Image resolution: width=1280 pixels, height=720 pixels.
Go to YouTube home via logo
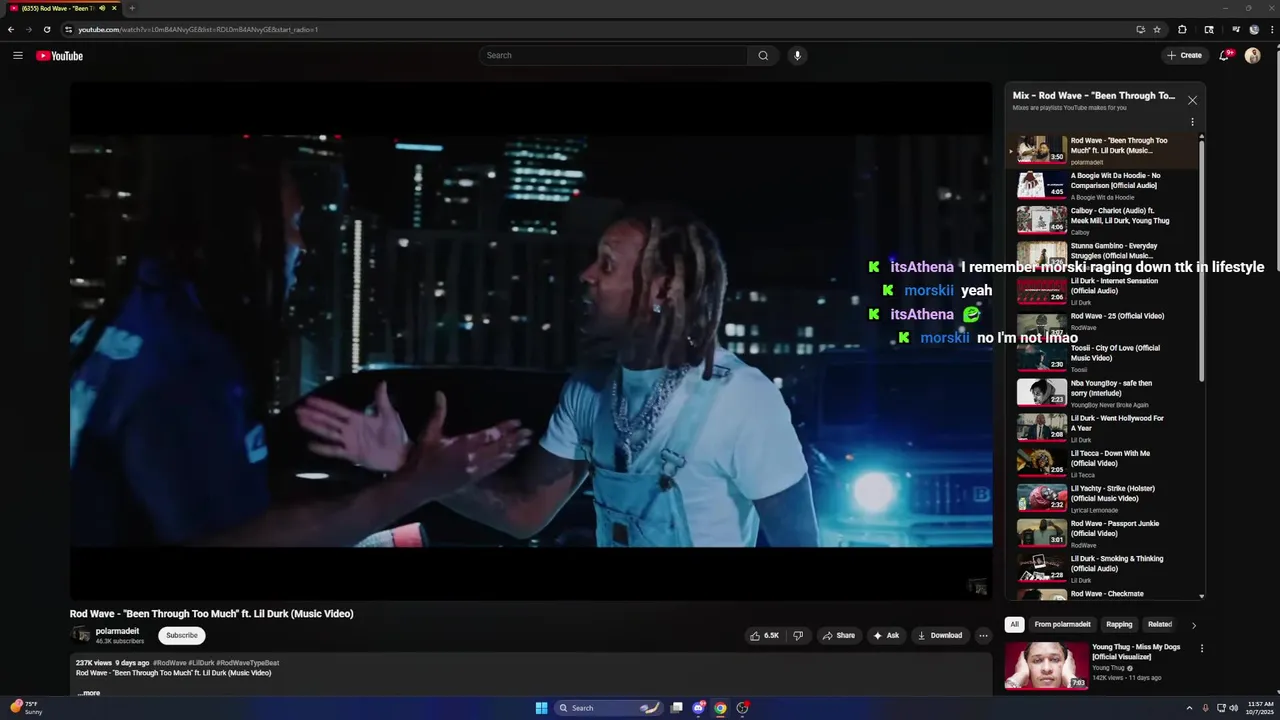coord(59,56)
